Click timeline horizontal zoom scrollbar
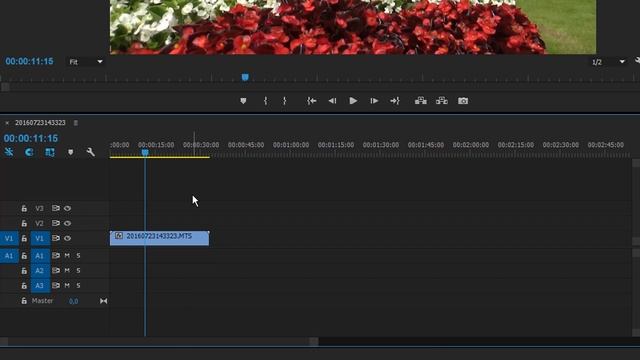 (159, 341)
